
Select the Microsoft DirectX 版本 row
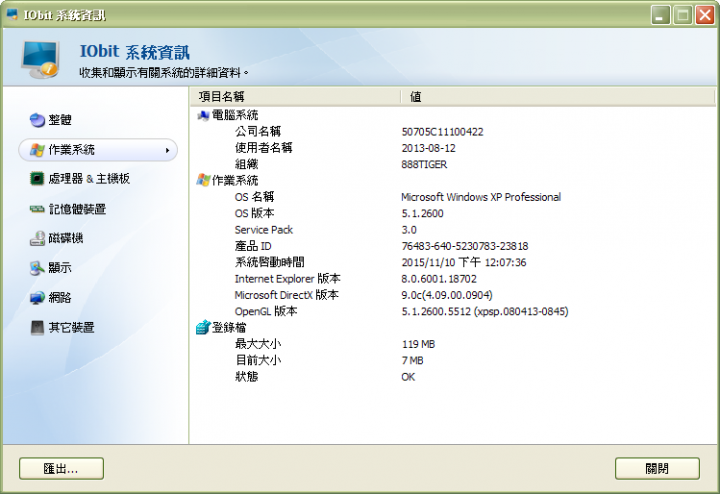453,295
